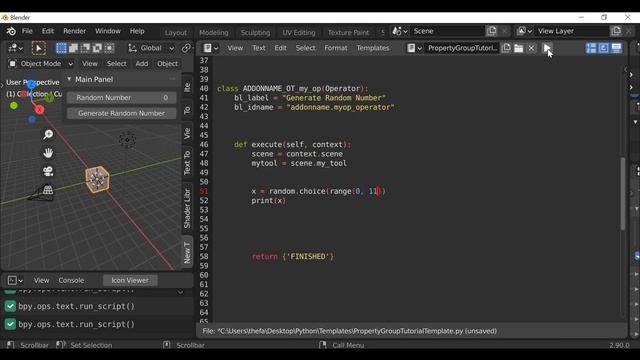Open info editor type dropdown
Viewport: 640px width, 360px height.
(16, 280)
